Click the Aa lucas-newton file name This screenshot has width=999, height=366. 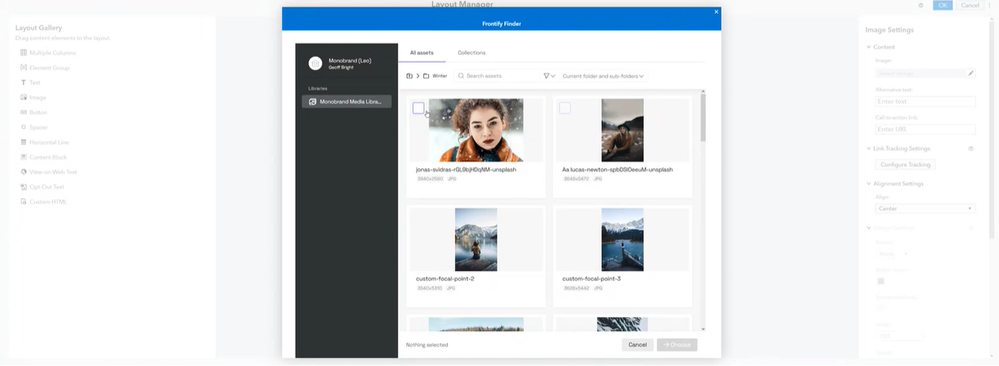click(617, 170)
